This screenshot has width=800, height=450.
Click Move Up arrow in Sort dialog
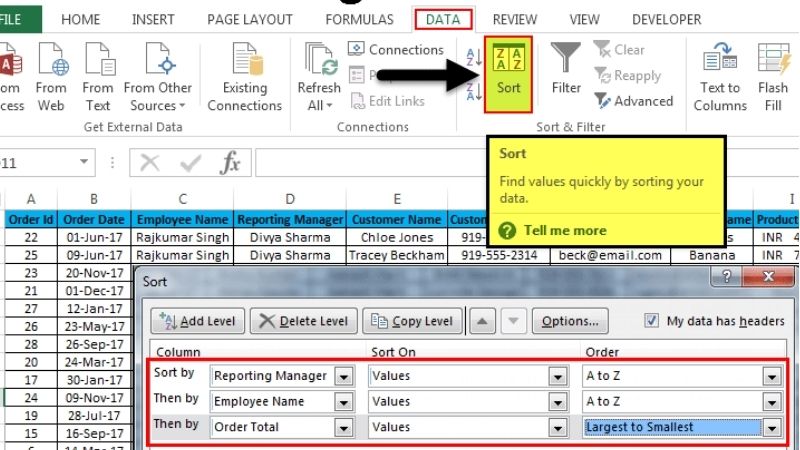482,321
